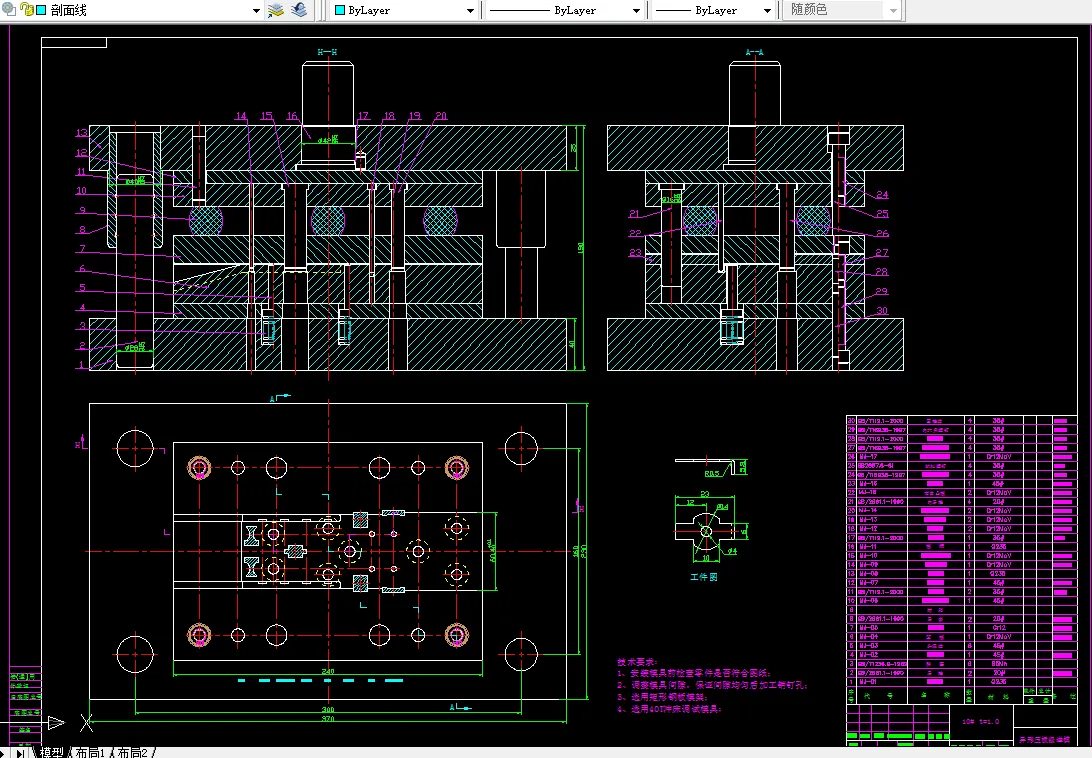Select the H-H section view label

(x=327, y=51)
